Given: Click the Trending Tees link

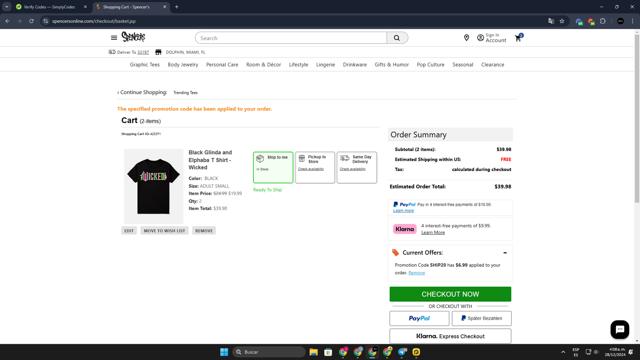Looking at the screenshot, I should coord(185,93).
